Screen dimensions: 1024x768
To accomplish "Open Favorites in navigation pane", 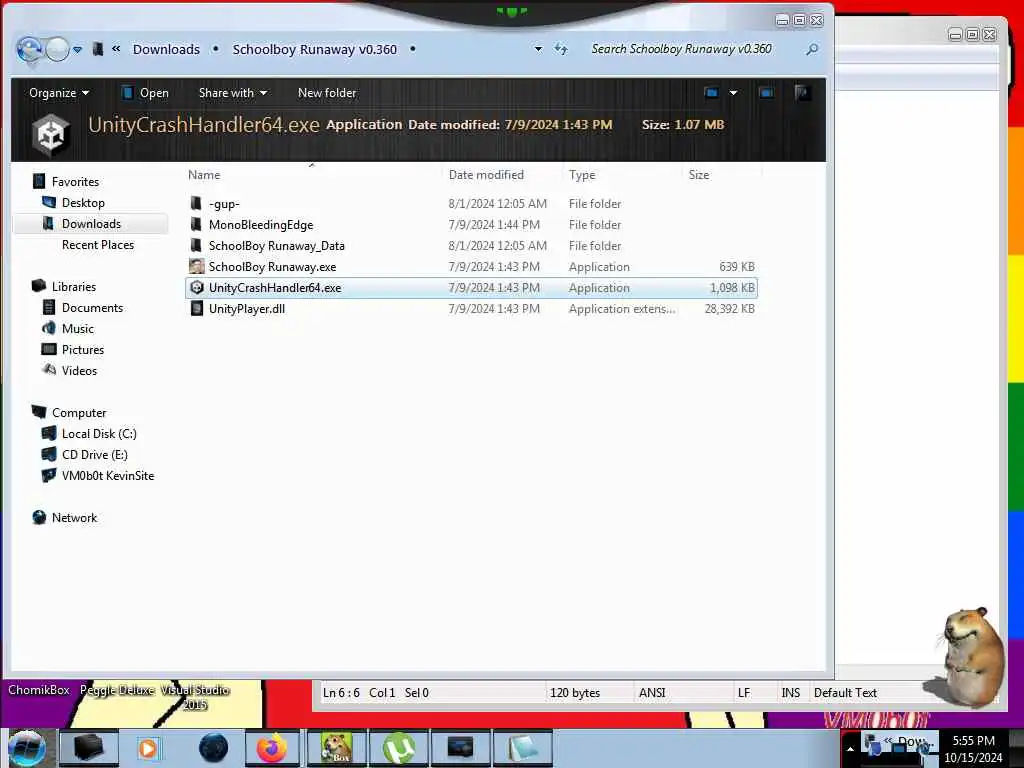I will coord(75,182).
